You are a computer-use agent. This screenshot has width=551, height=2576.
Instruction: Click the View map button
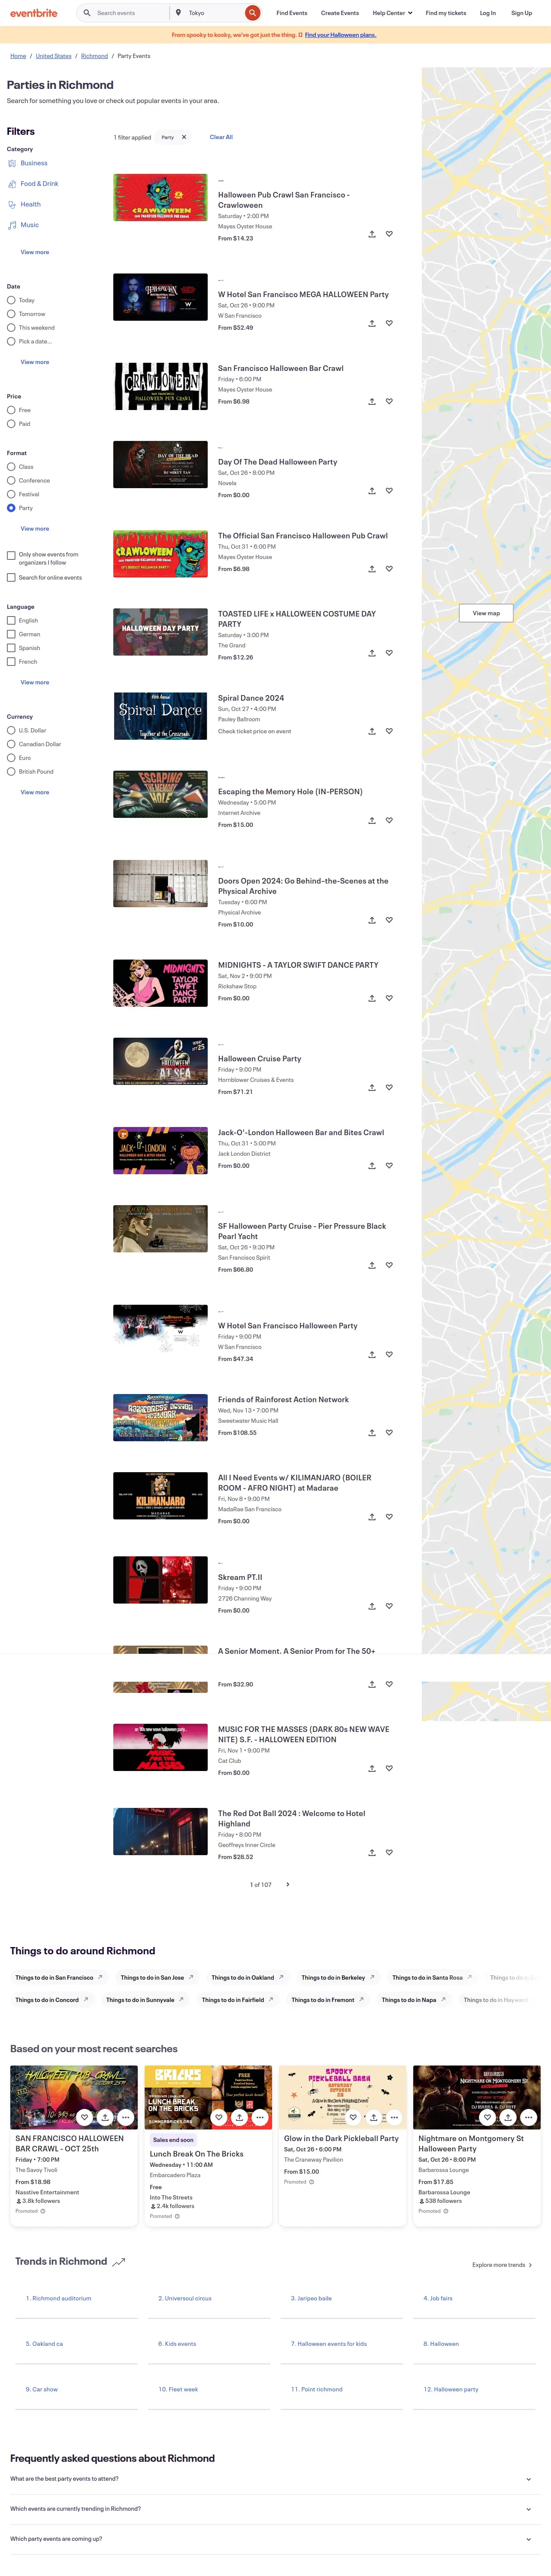pos(486,613)
